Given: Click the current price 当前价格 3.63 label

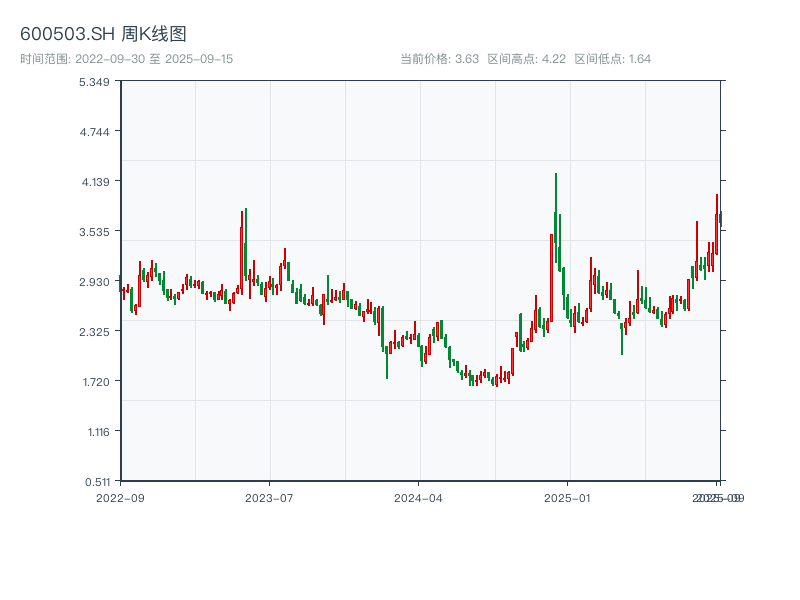Looking at the screenshot, I should pyautogui.click(x=439, y=59).
